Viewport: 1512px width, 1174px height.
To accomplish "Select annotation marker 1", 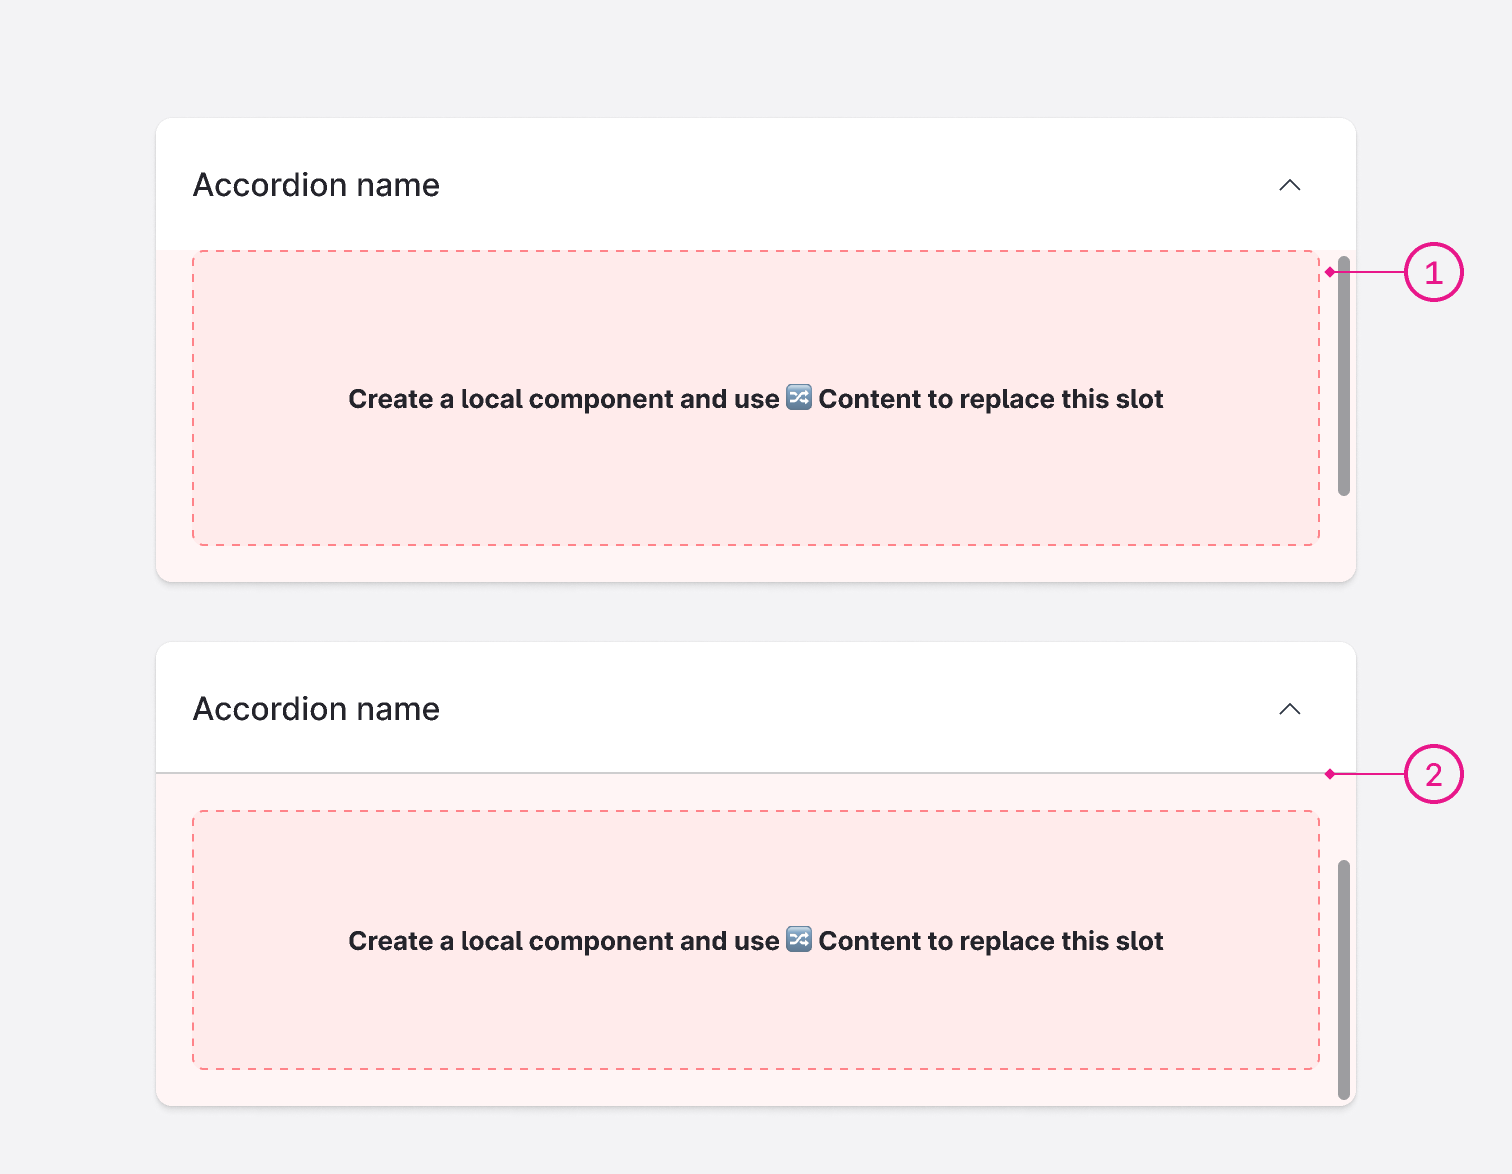I will coord(1434,272).
